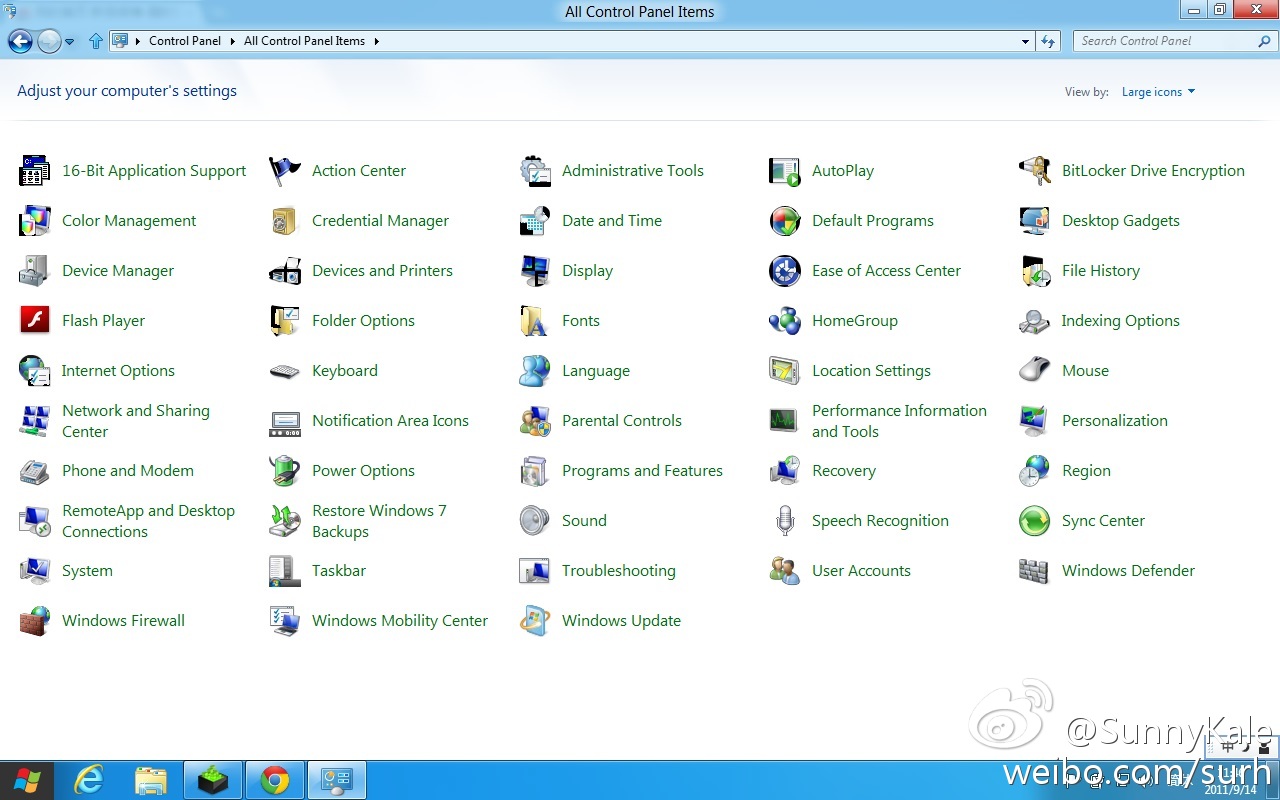Click the Ease of Access Center icon
Screen dimensions: 1280x800
[785, 271]
